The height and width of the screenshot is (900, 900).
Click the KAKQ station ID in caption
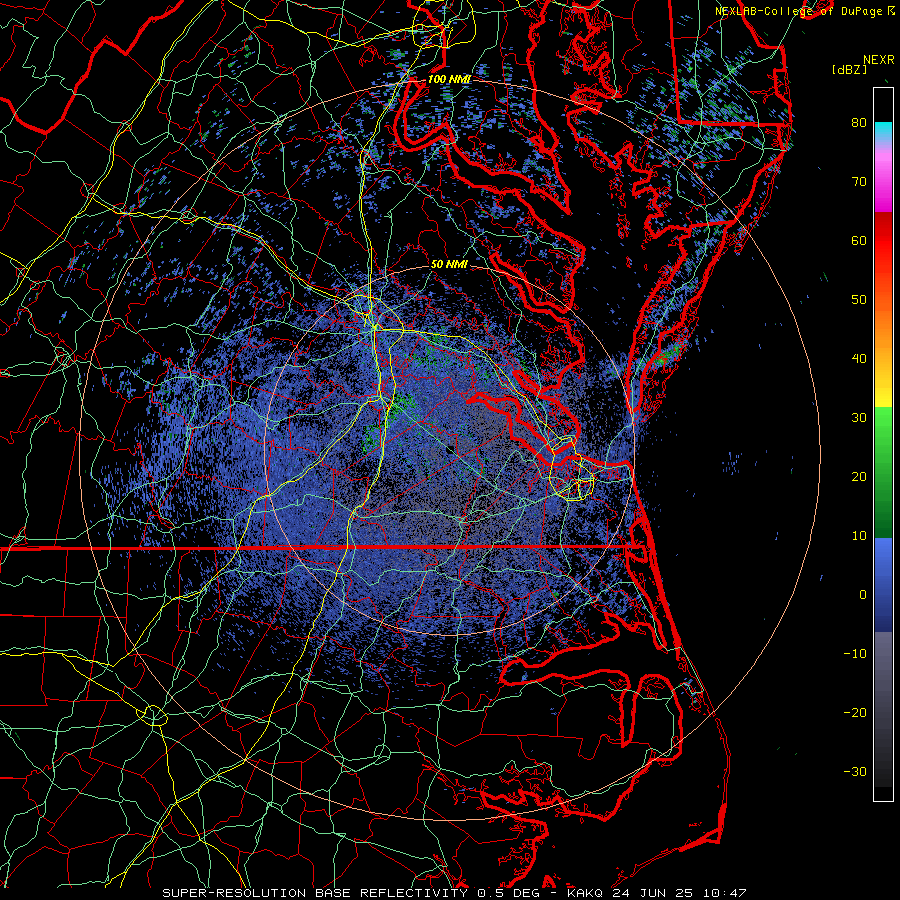585,893
